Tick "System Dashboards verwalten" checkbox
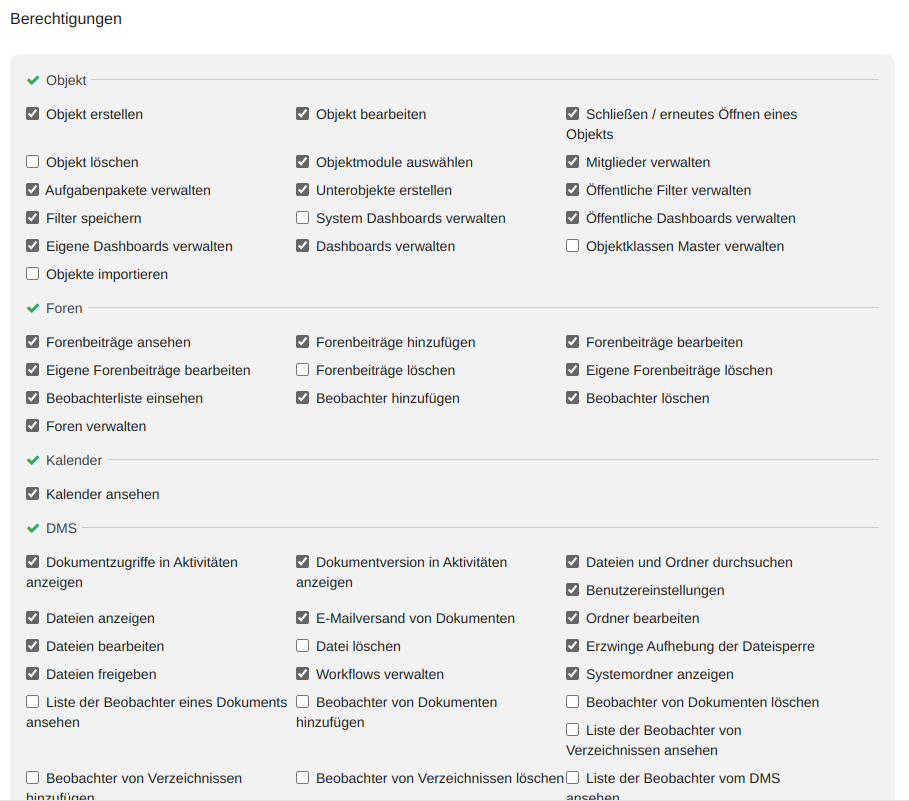The width and height of the screenshot is (909, 801). coord(303,218)
